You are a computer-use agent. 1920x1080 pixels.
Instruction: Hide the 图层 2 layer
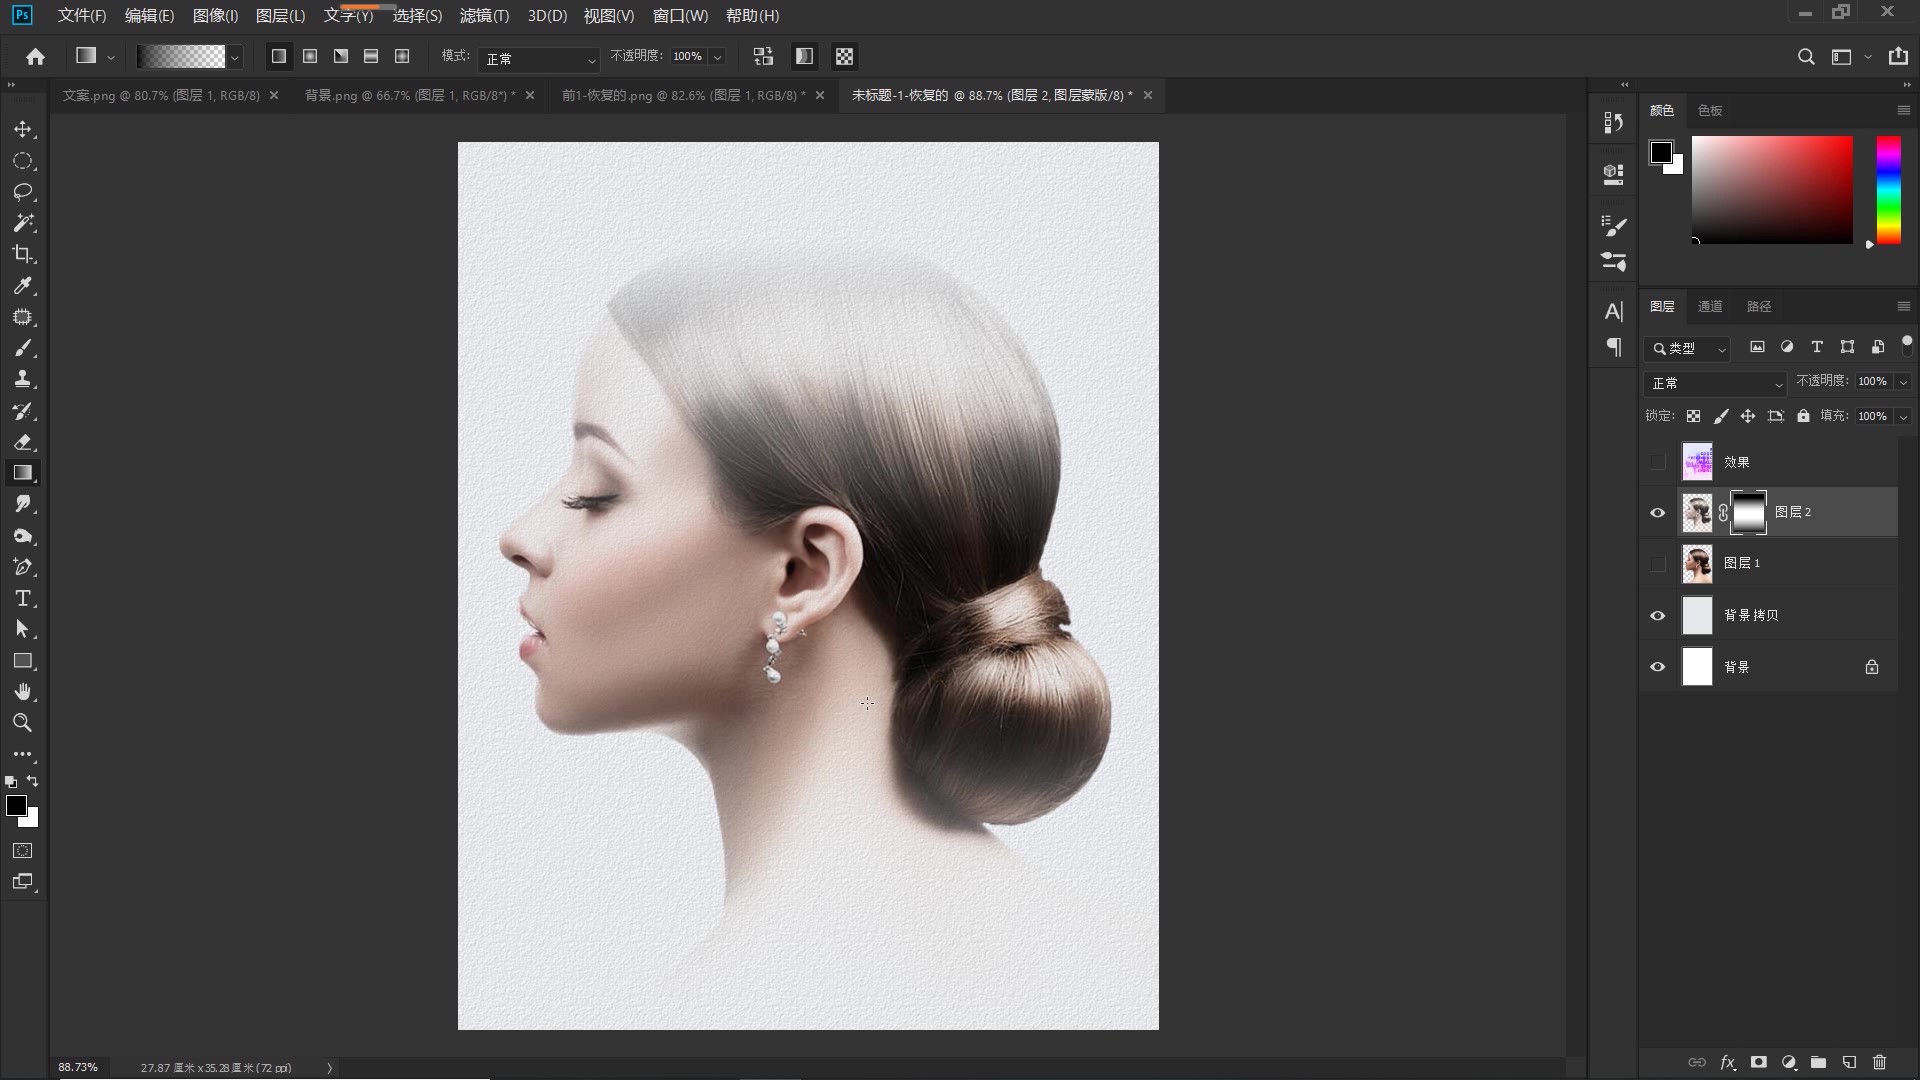click(1658, 513)
